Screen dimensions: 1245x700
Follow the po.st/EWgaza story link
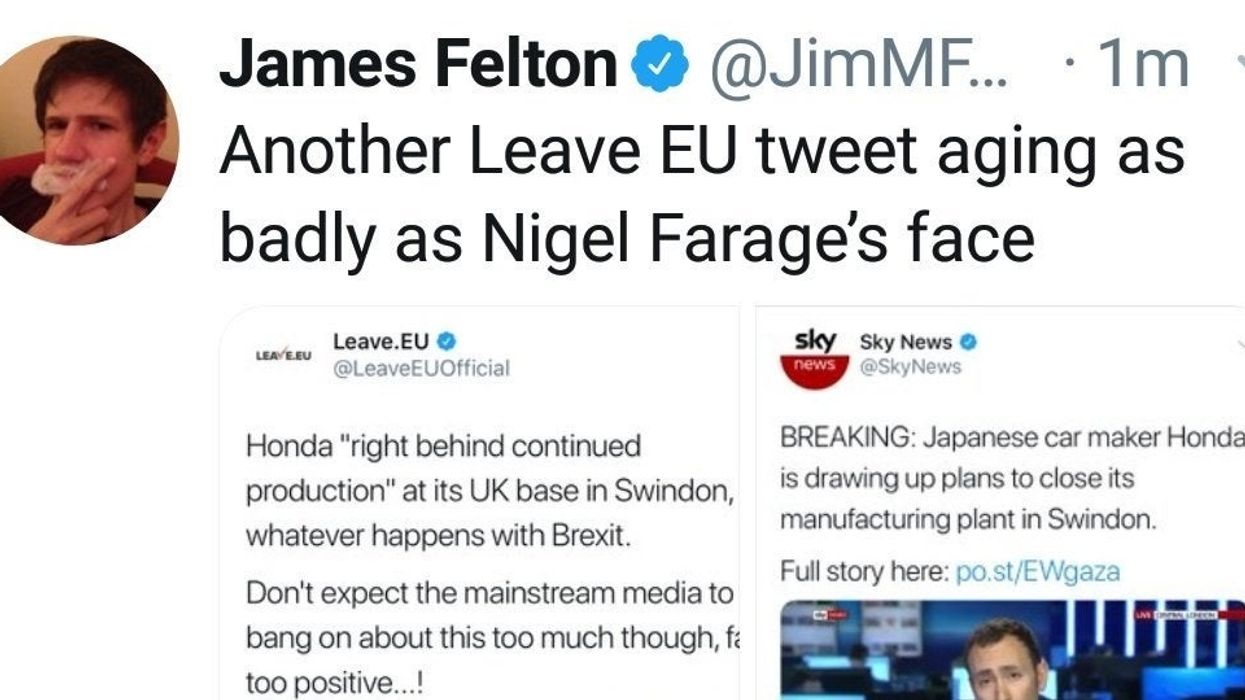(x=1037, y=572)
